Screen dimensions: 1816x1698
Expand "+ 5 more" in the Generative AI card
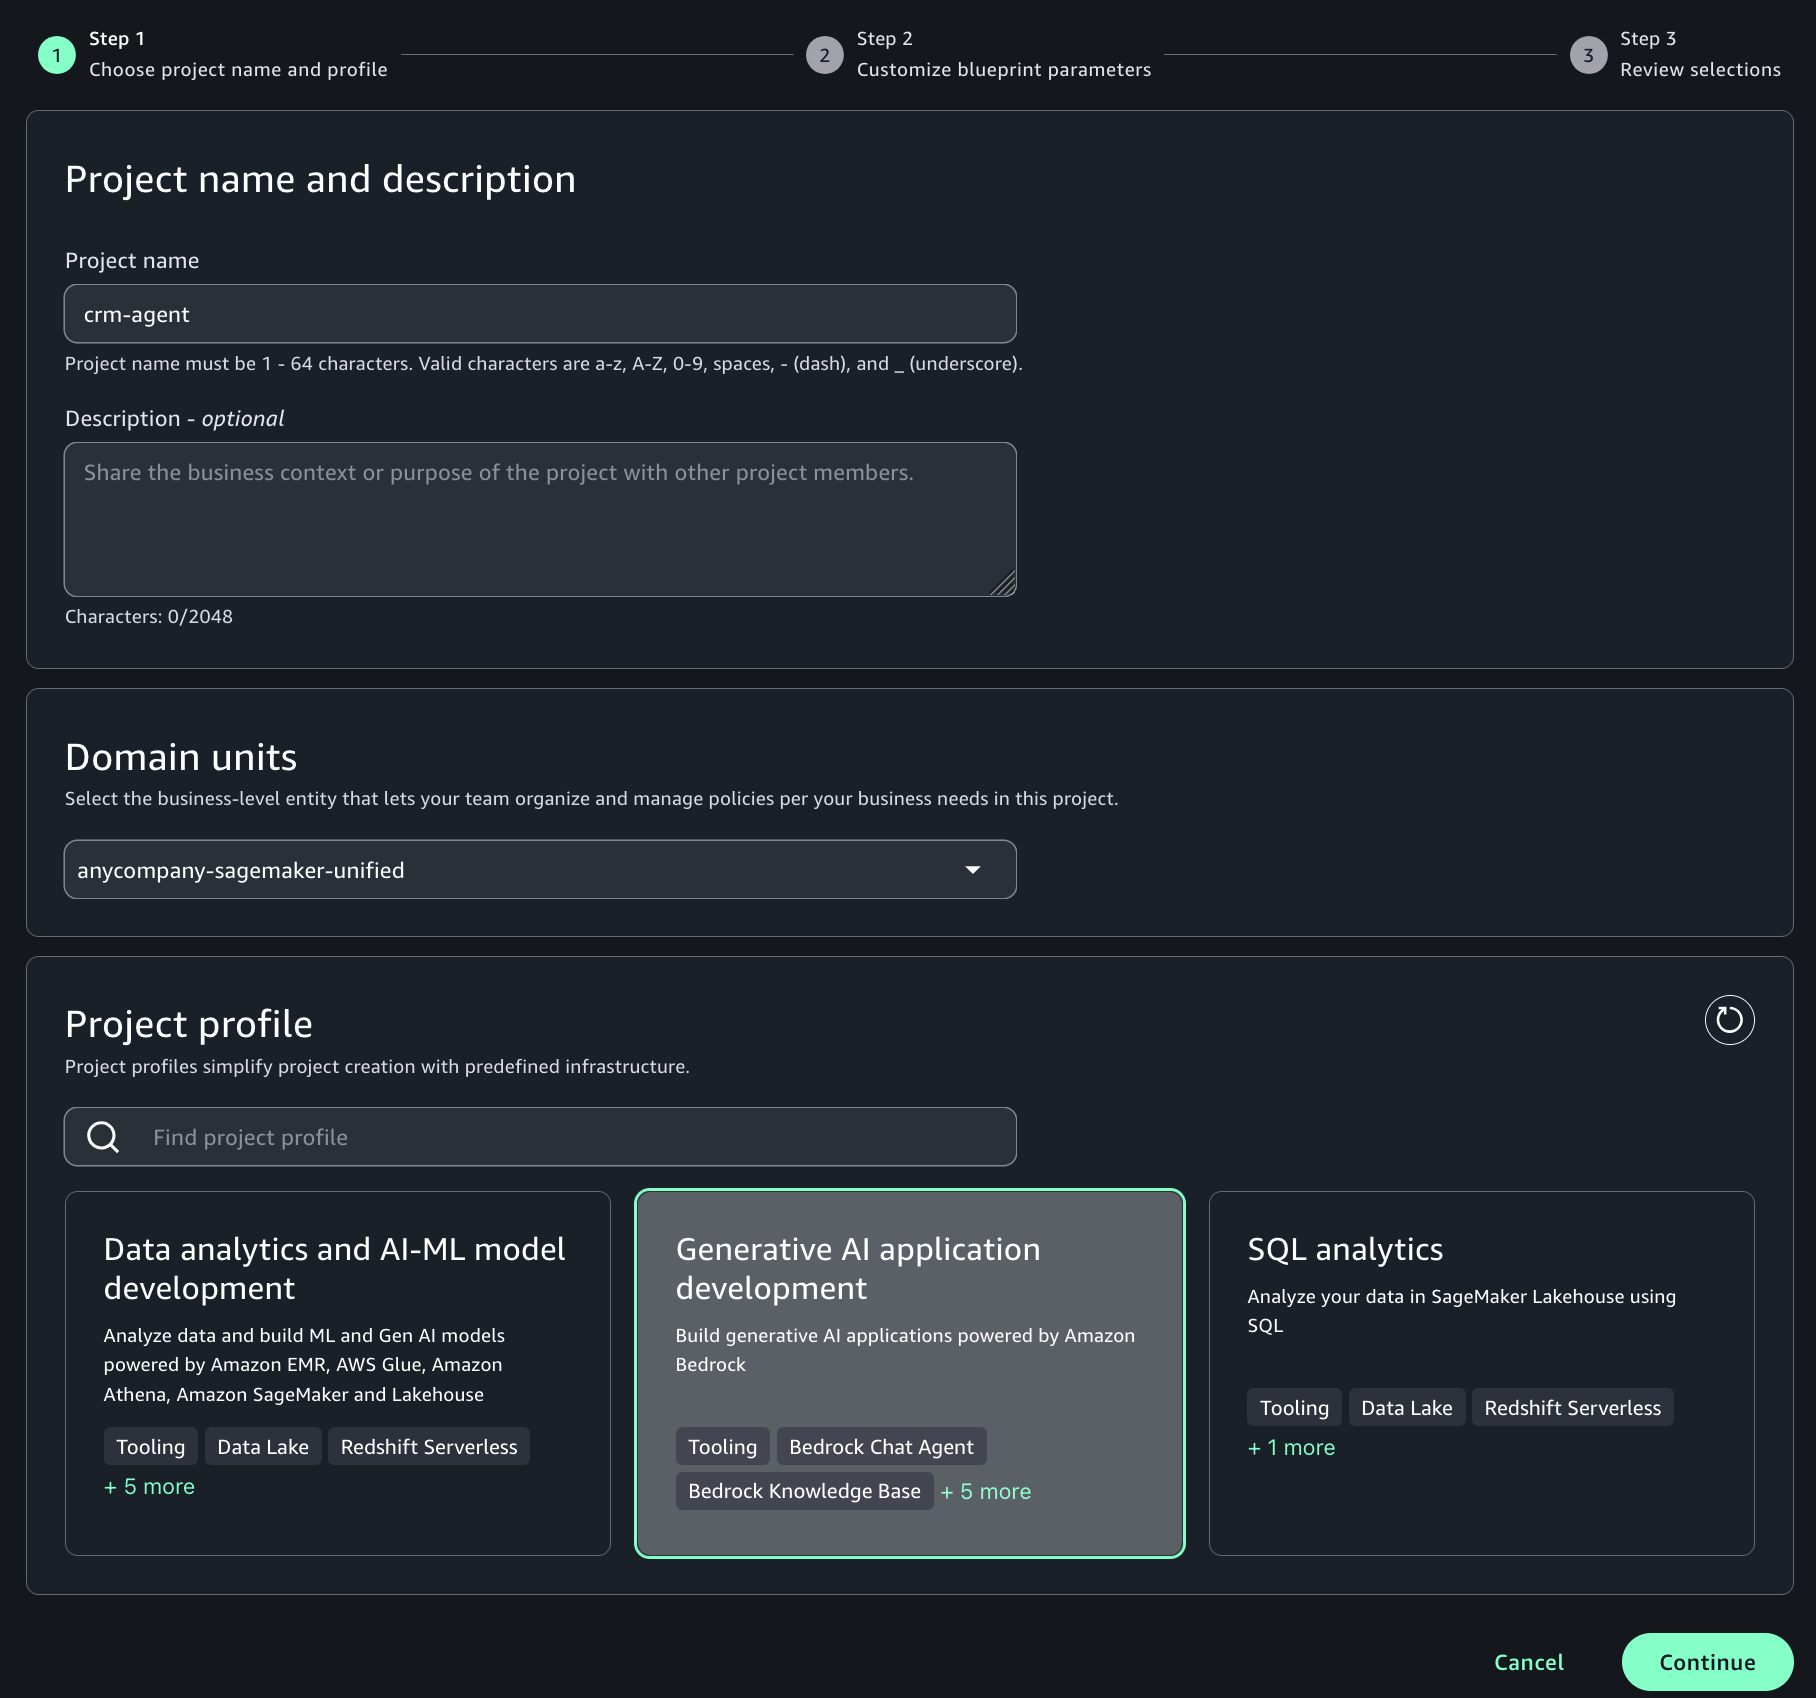(986, 1492)
